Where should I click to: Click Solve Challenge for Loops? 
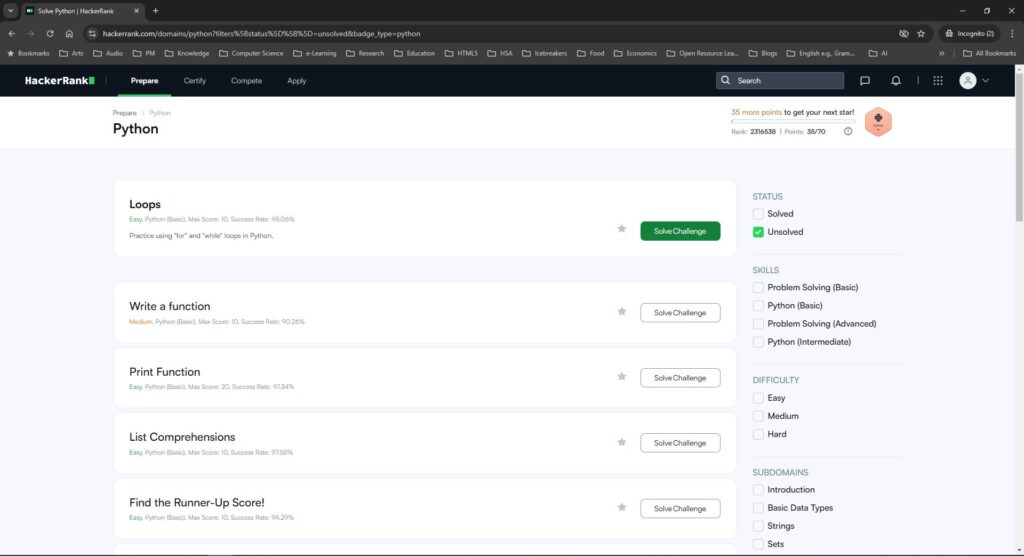pos(680,231)
